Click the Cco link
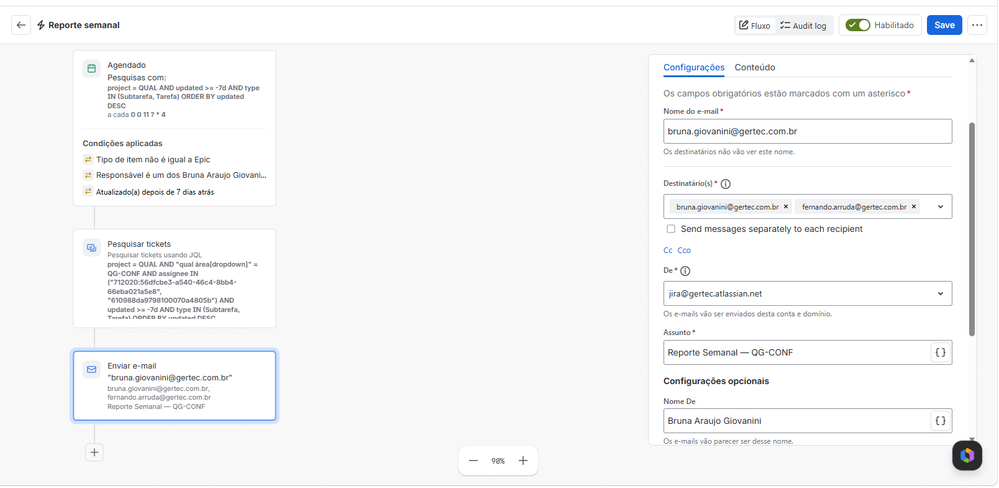 [x=684, y=250]
